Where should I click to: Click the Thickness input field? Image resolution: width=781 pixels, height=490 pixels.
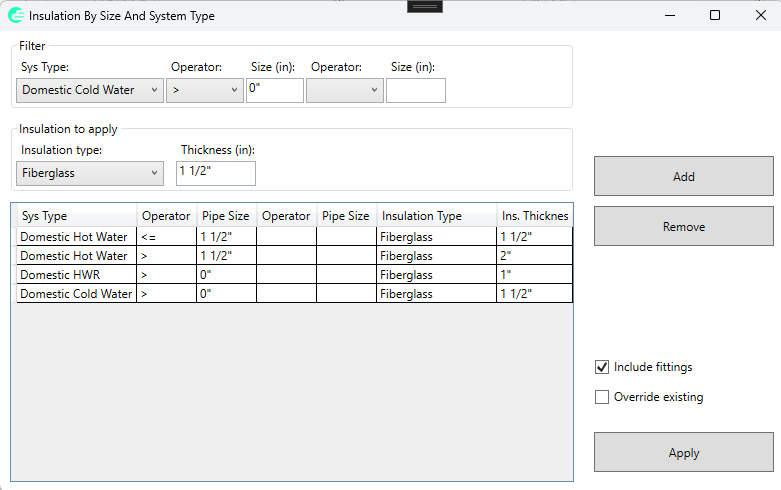coord(215,173)
